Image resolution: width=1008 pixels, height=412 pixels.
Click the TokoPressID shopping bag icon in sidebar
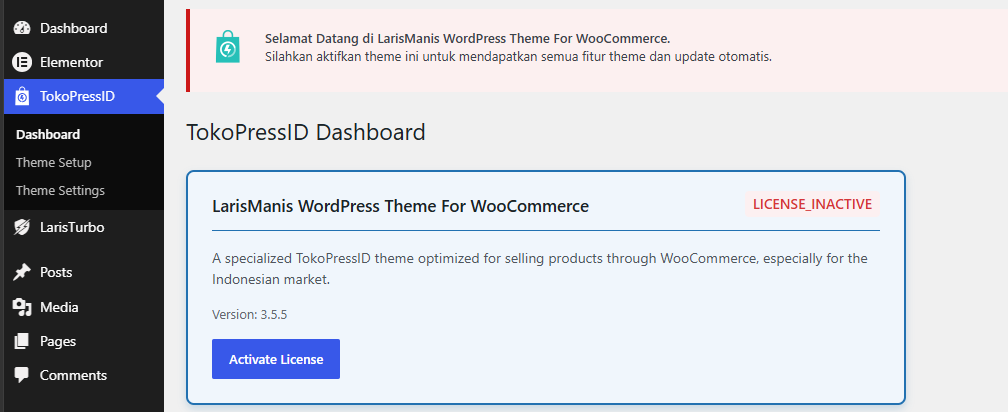pyautogui.click(x=22, y=97)
